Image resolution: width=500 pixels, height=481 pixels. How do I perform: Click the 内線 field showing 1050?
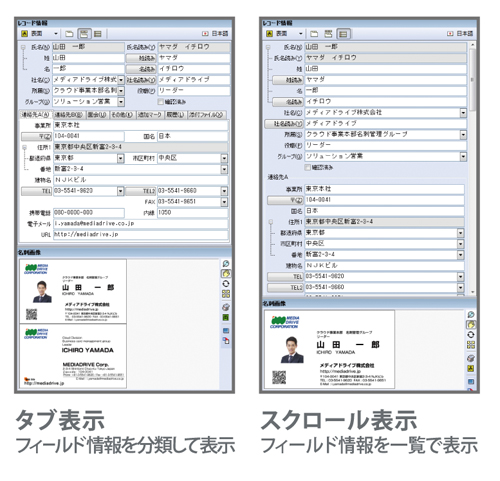pyautogui.click(x=193, y=213)
